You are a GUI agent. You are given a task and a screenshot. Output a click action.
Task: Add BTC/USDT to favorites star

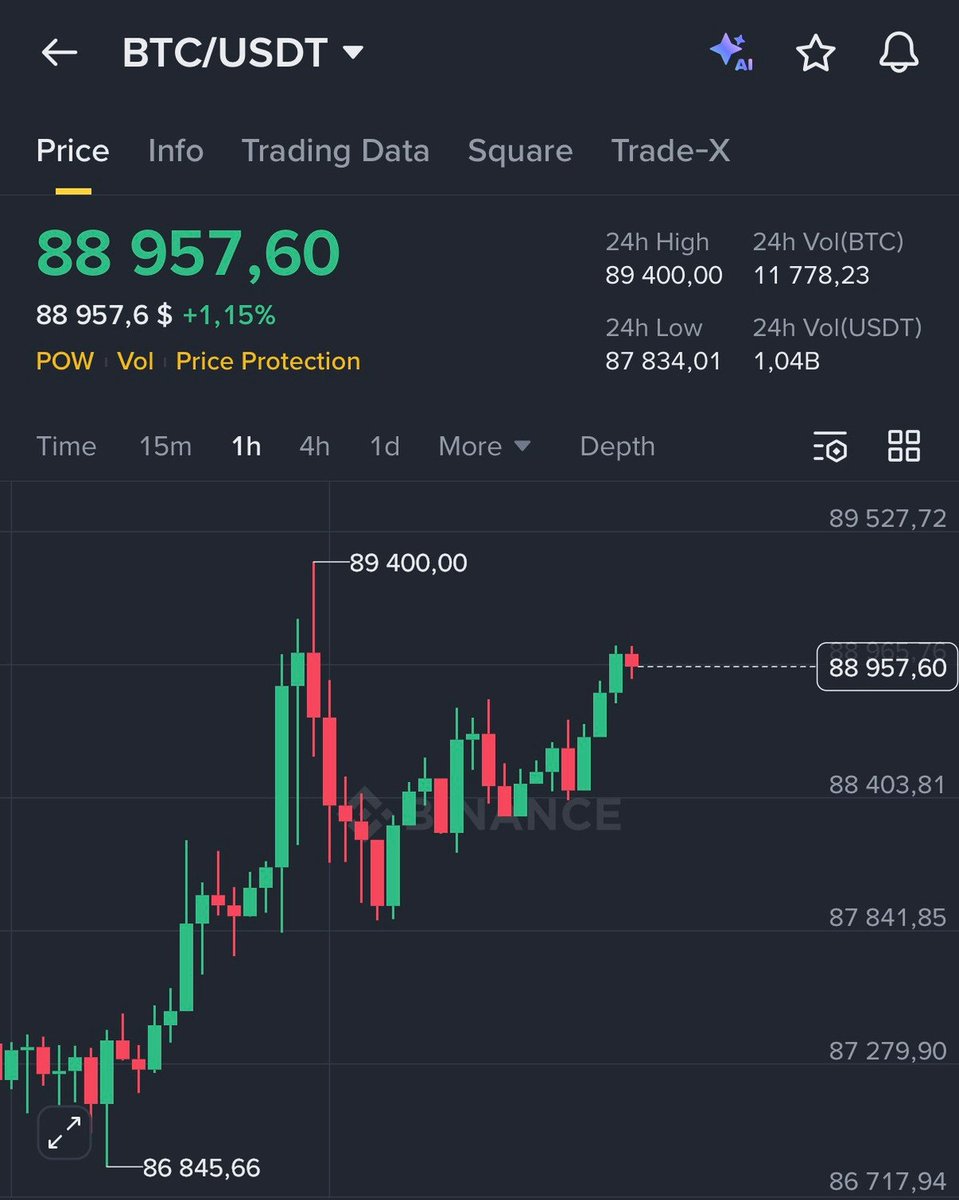pos(815,53)
